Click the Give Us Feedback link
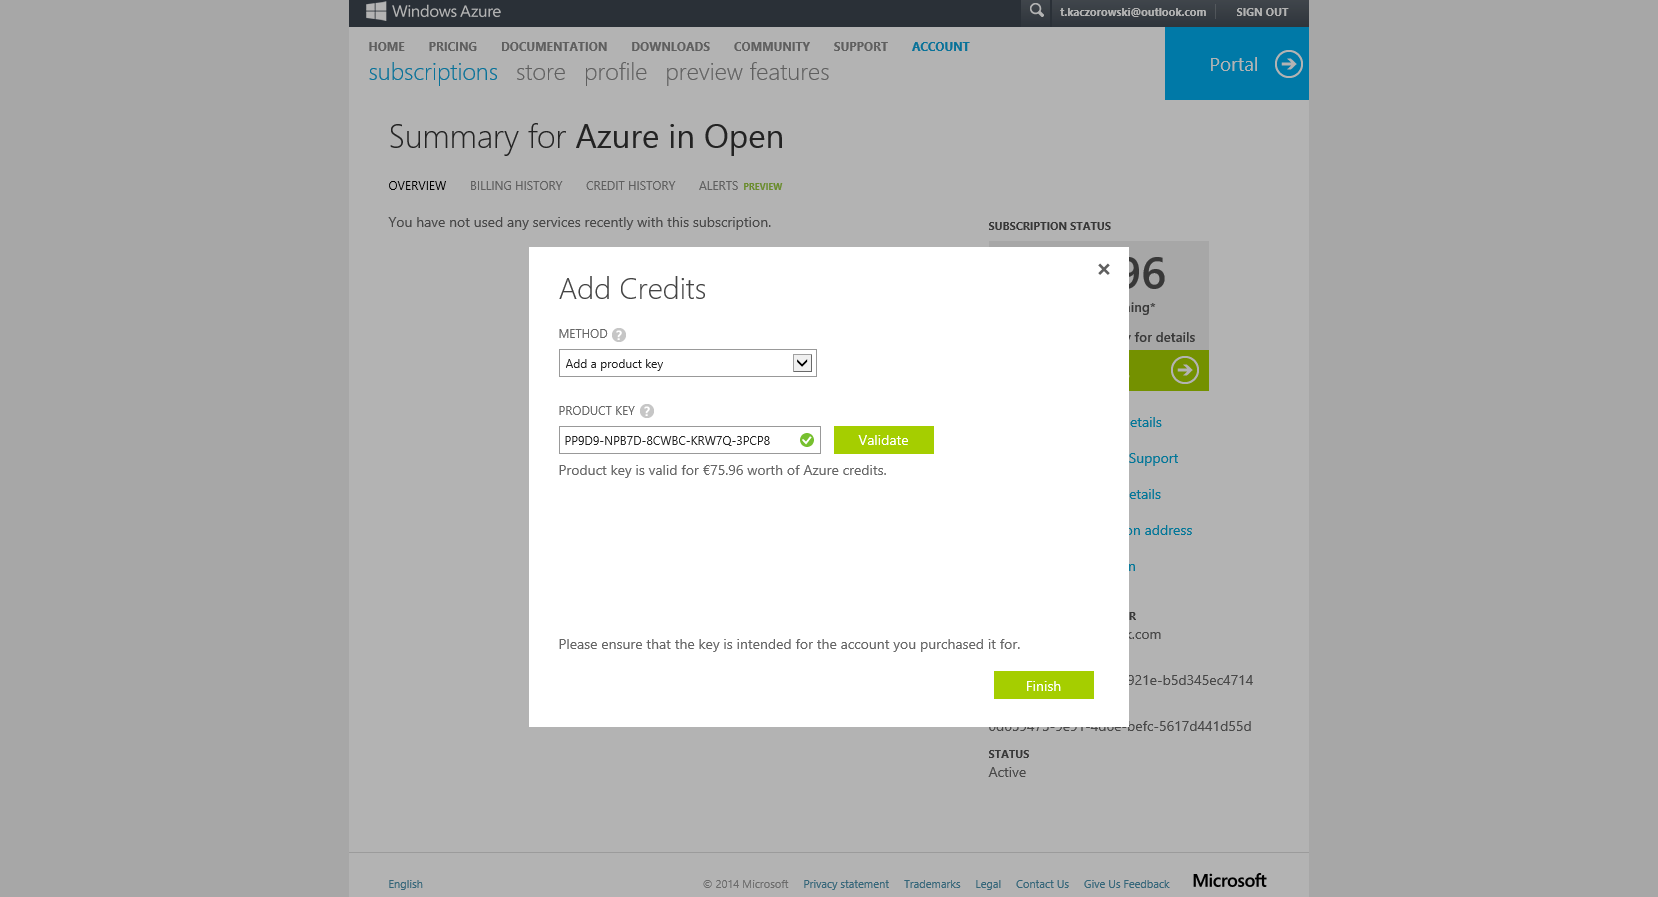Image resolution: width=1658 pixels, height=897 pixels. pyautogui.click(x=1126, y=884)
